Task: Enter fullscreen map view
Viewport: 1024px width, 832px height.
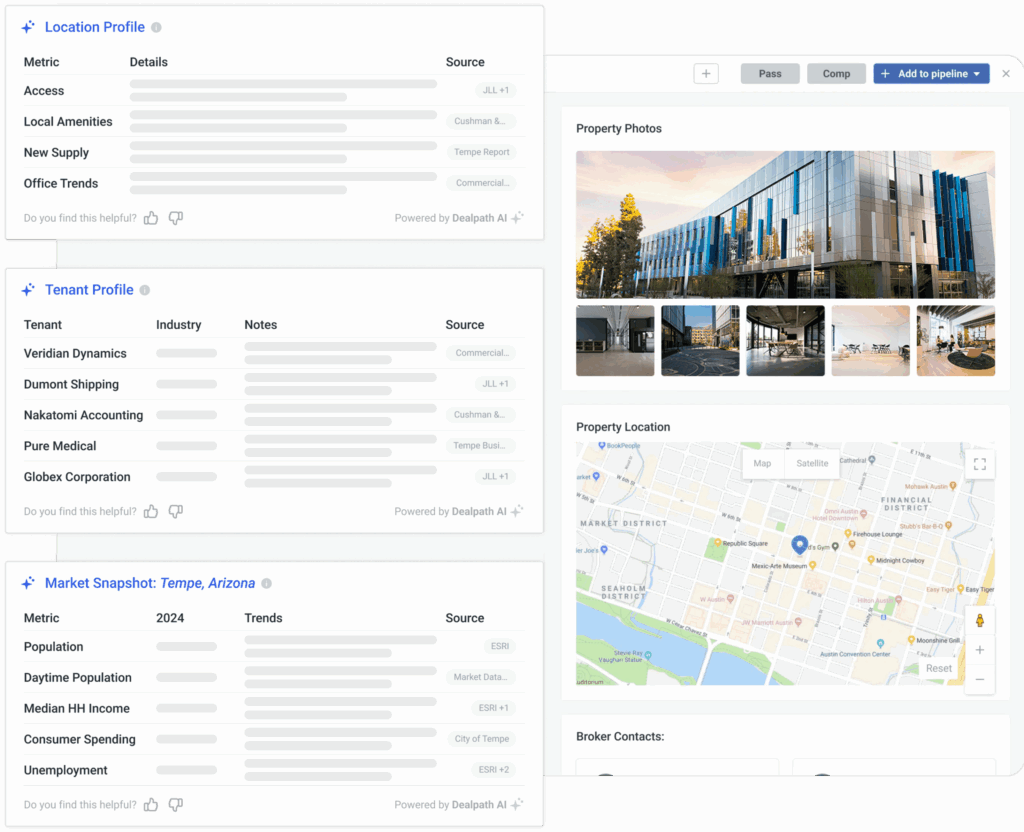Action: pos(979,464)
